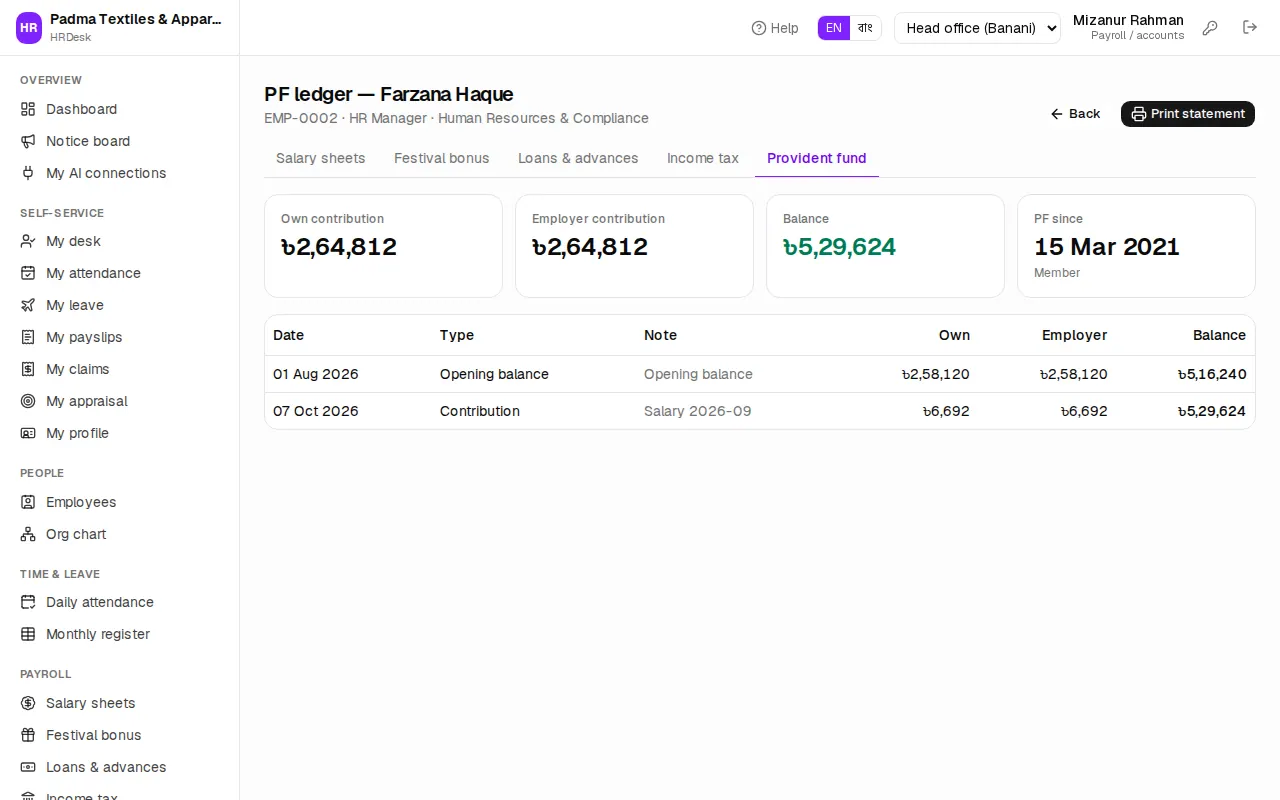Open My payslips
The height and width of the screenshot is (800, 1280).
[120, 337]
